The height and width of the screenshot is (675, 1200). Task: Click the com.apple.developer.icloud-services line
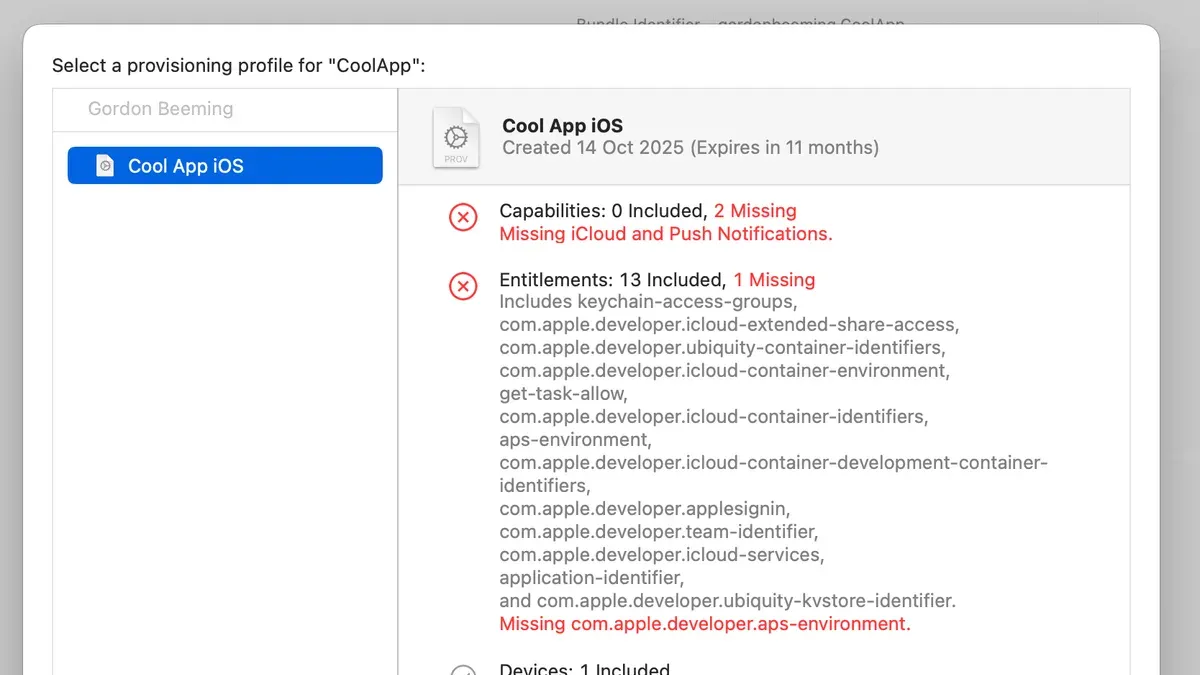662,555
